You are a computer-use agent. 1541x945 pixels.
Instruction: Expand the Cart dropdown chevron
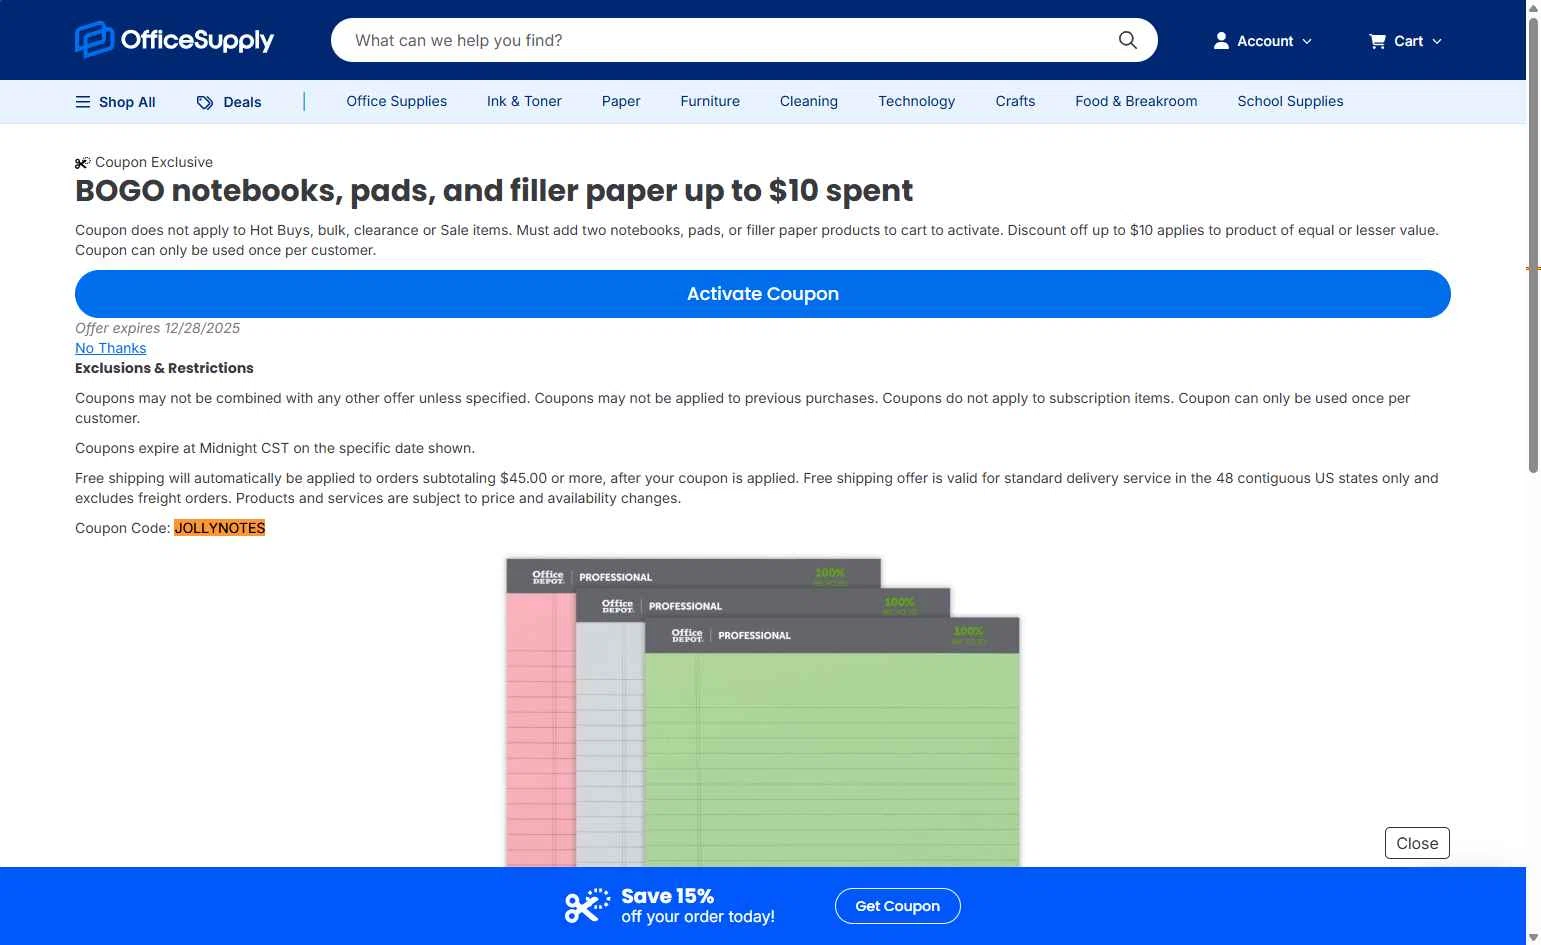tap(1437, 41)
